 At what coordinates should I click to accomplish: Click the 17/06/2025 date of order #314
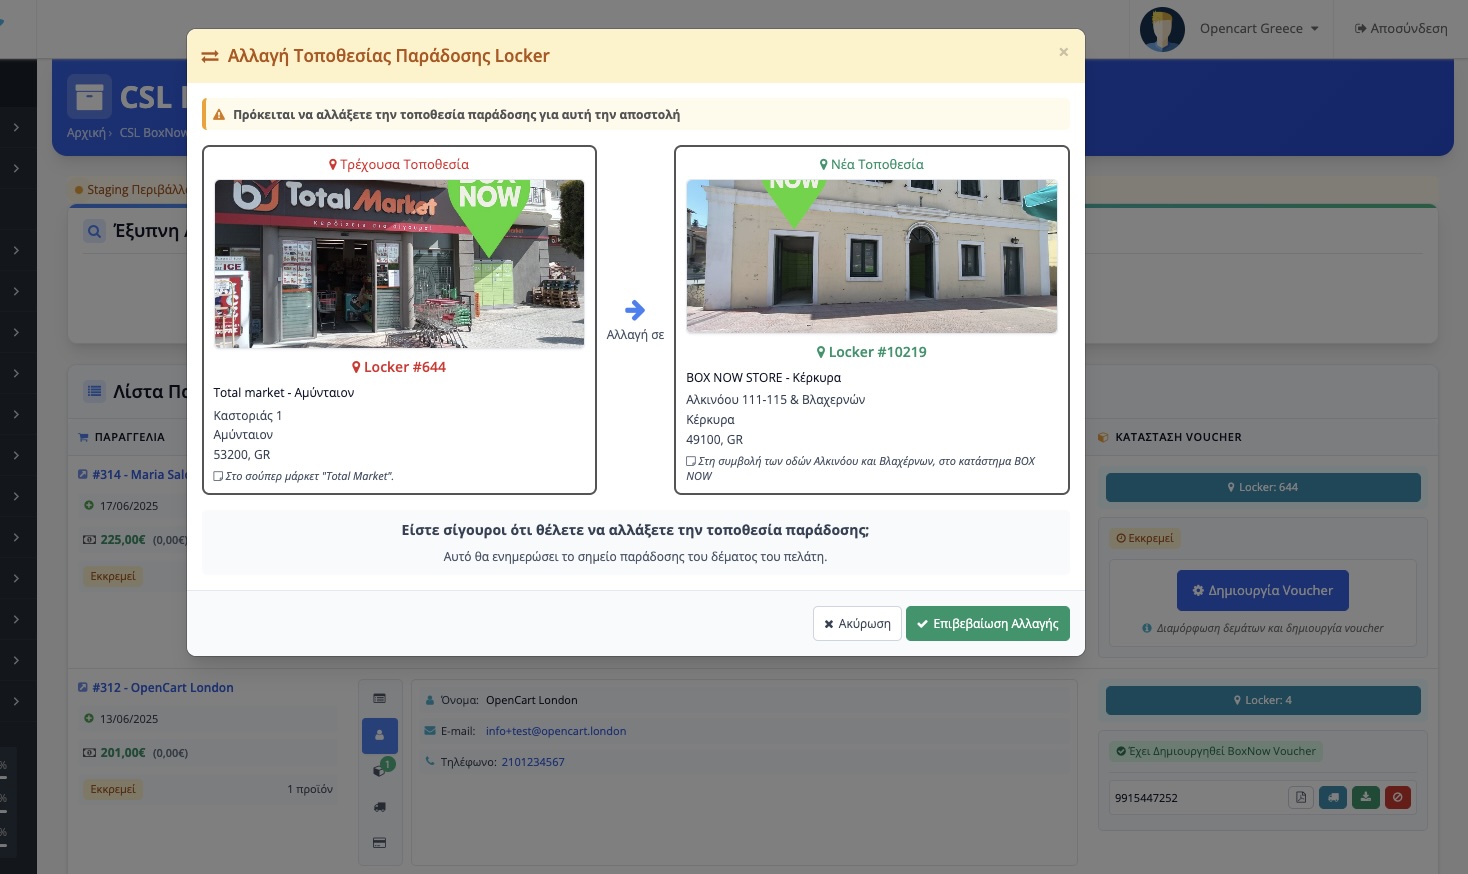129,506
